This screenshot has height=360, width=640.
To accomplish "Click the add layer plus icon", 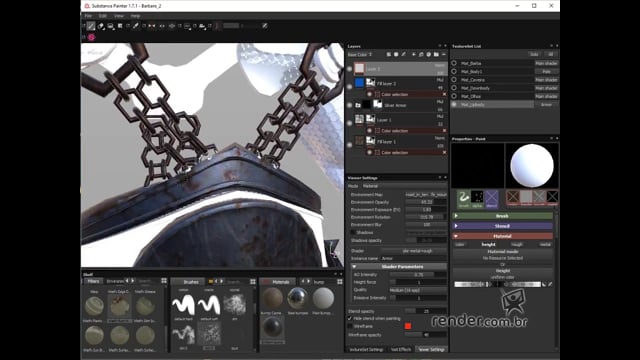I will tap(413, 54).
